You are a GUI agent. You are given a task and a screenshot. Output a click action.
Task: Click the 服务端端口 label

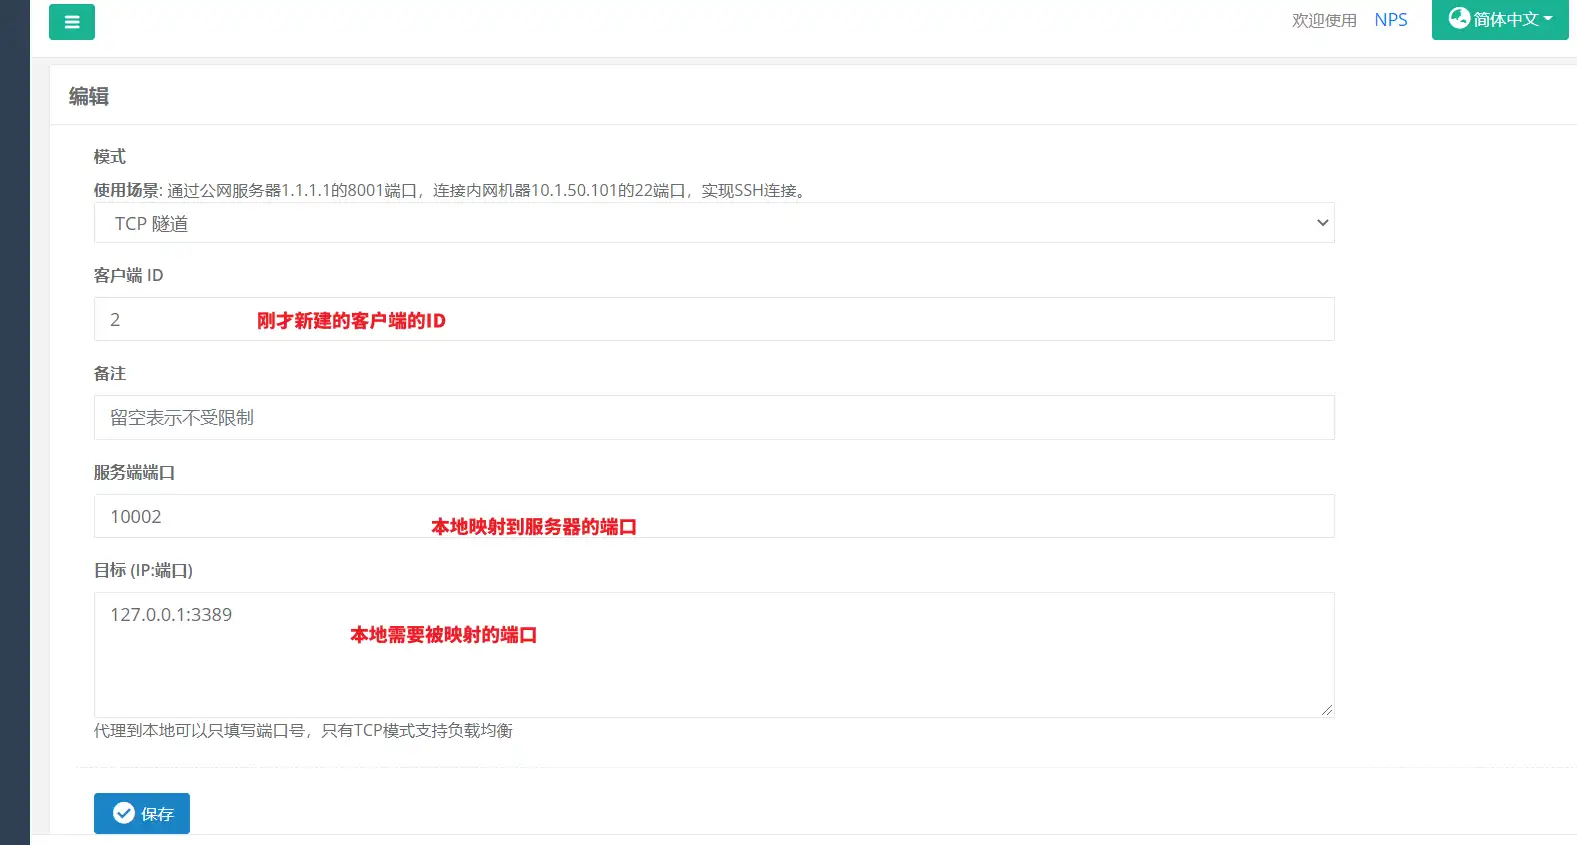coord(134,472)
